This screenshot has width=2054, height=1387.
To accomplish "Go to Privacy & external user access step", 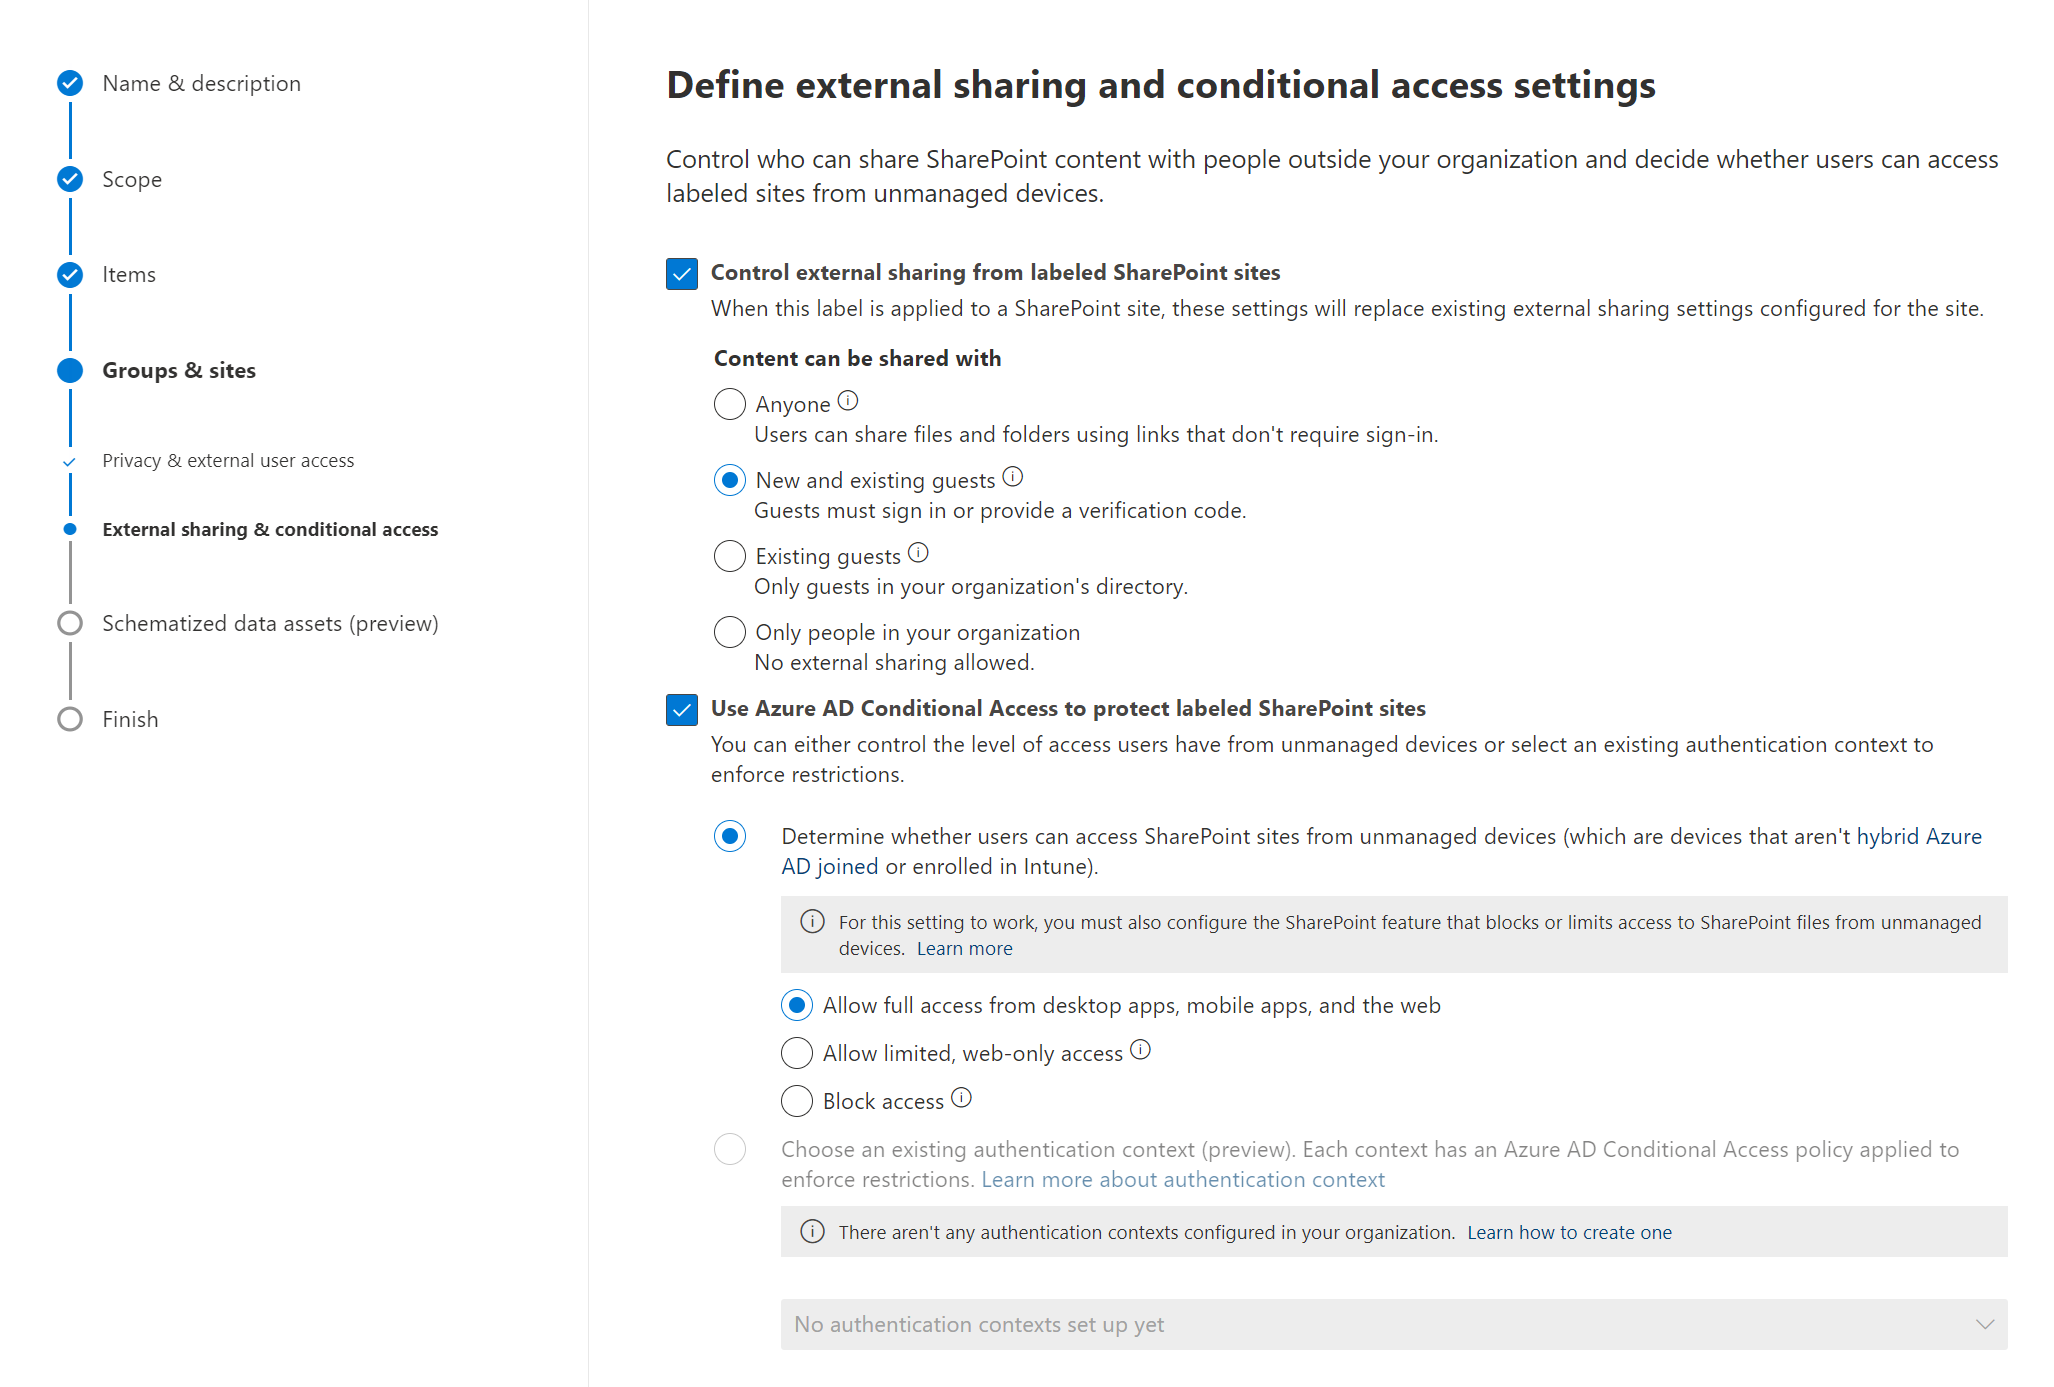I will 228,461.
